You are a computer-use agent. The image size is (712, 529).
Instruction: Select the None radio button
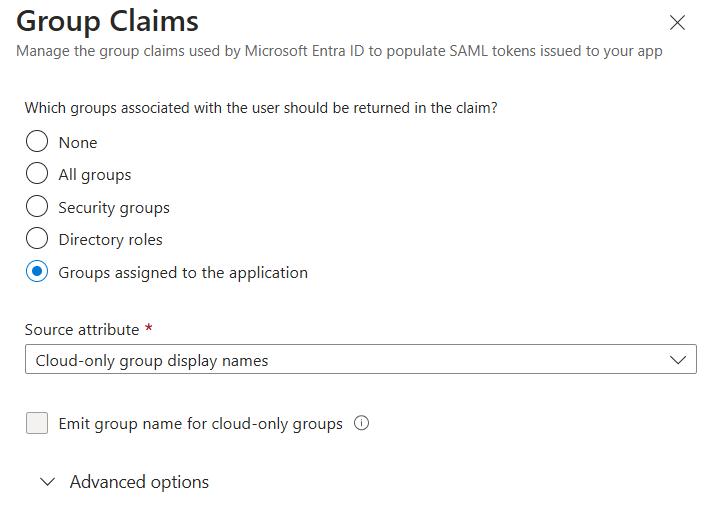(37, 141)
